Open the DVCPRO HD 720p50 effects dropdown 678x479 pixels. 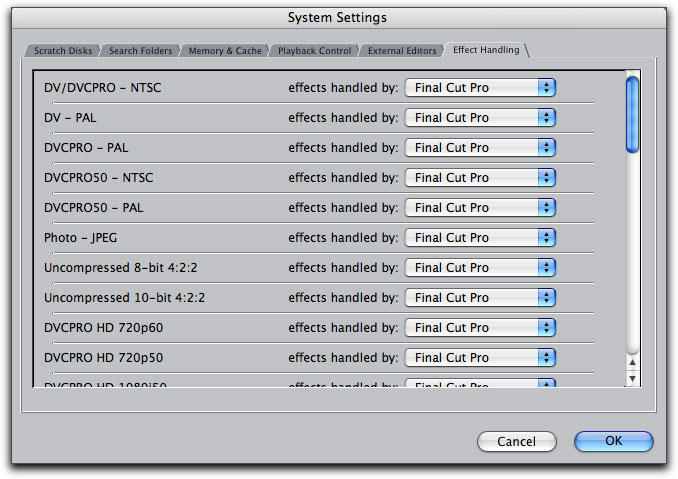point(480,358)
